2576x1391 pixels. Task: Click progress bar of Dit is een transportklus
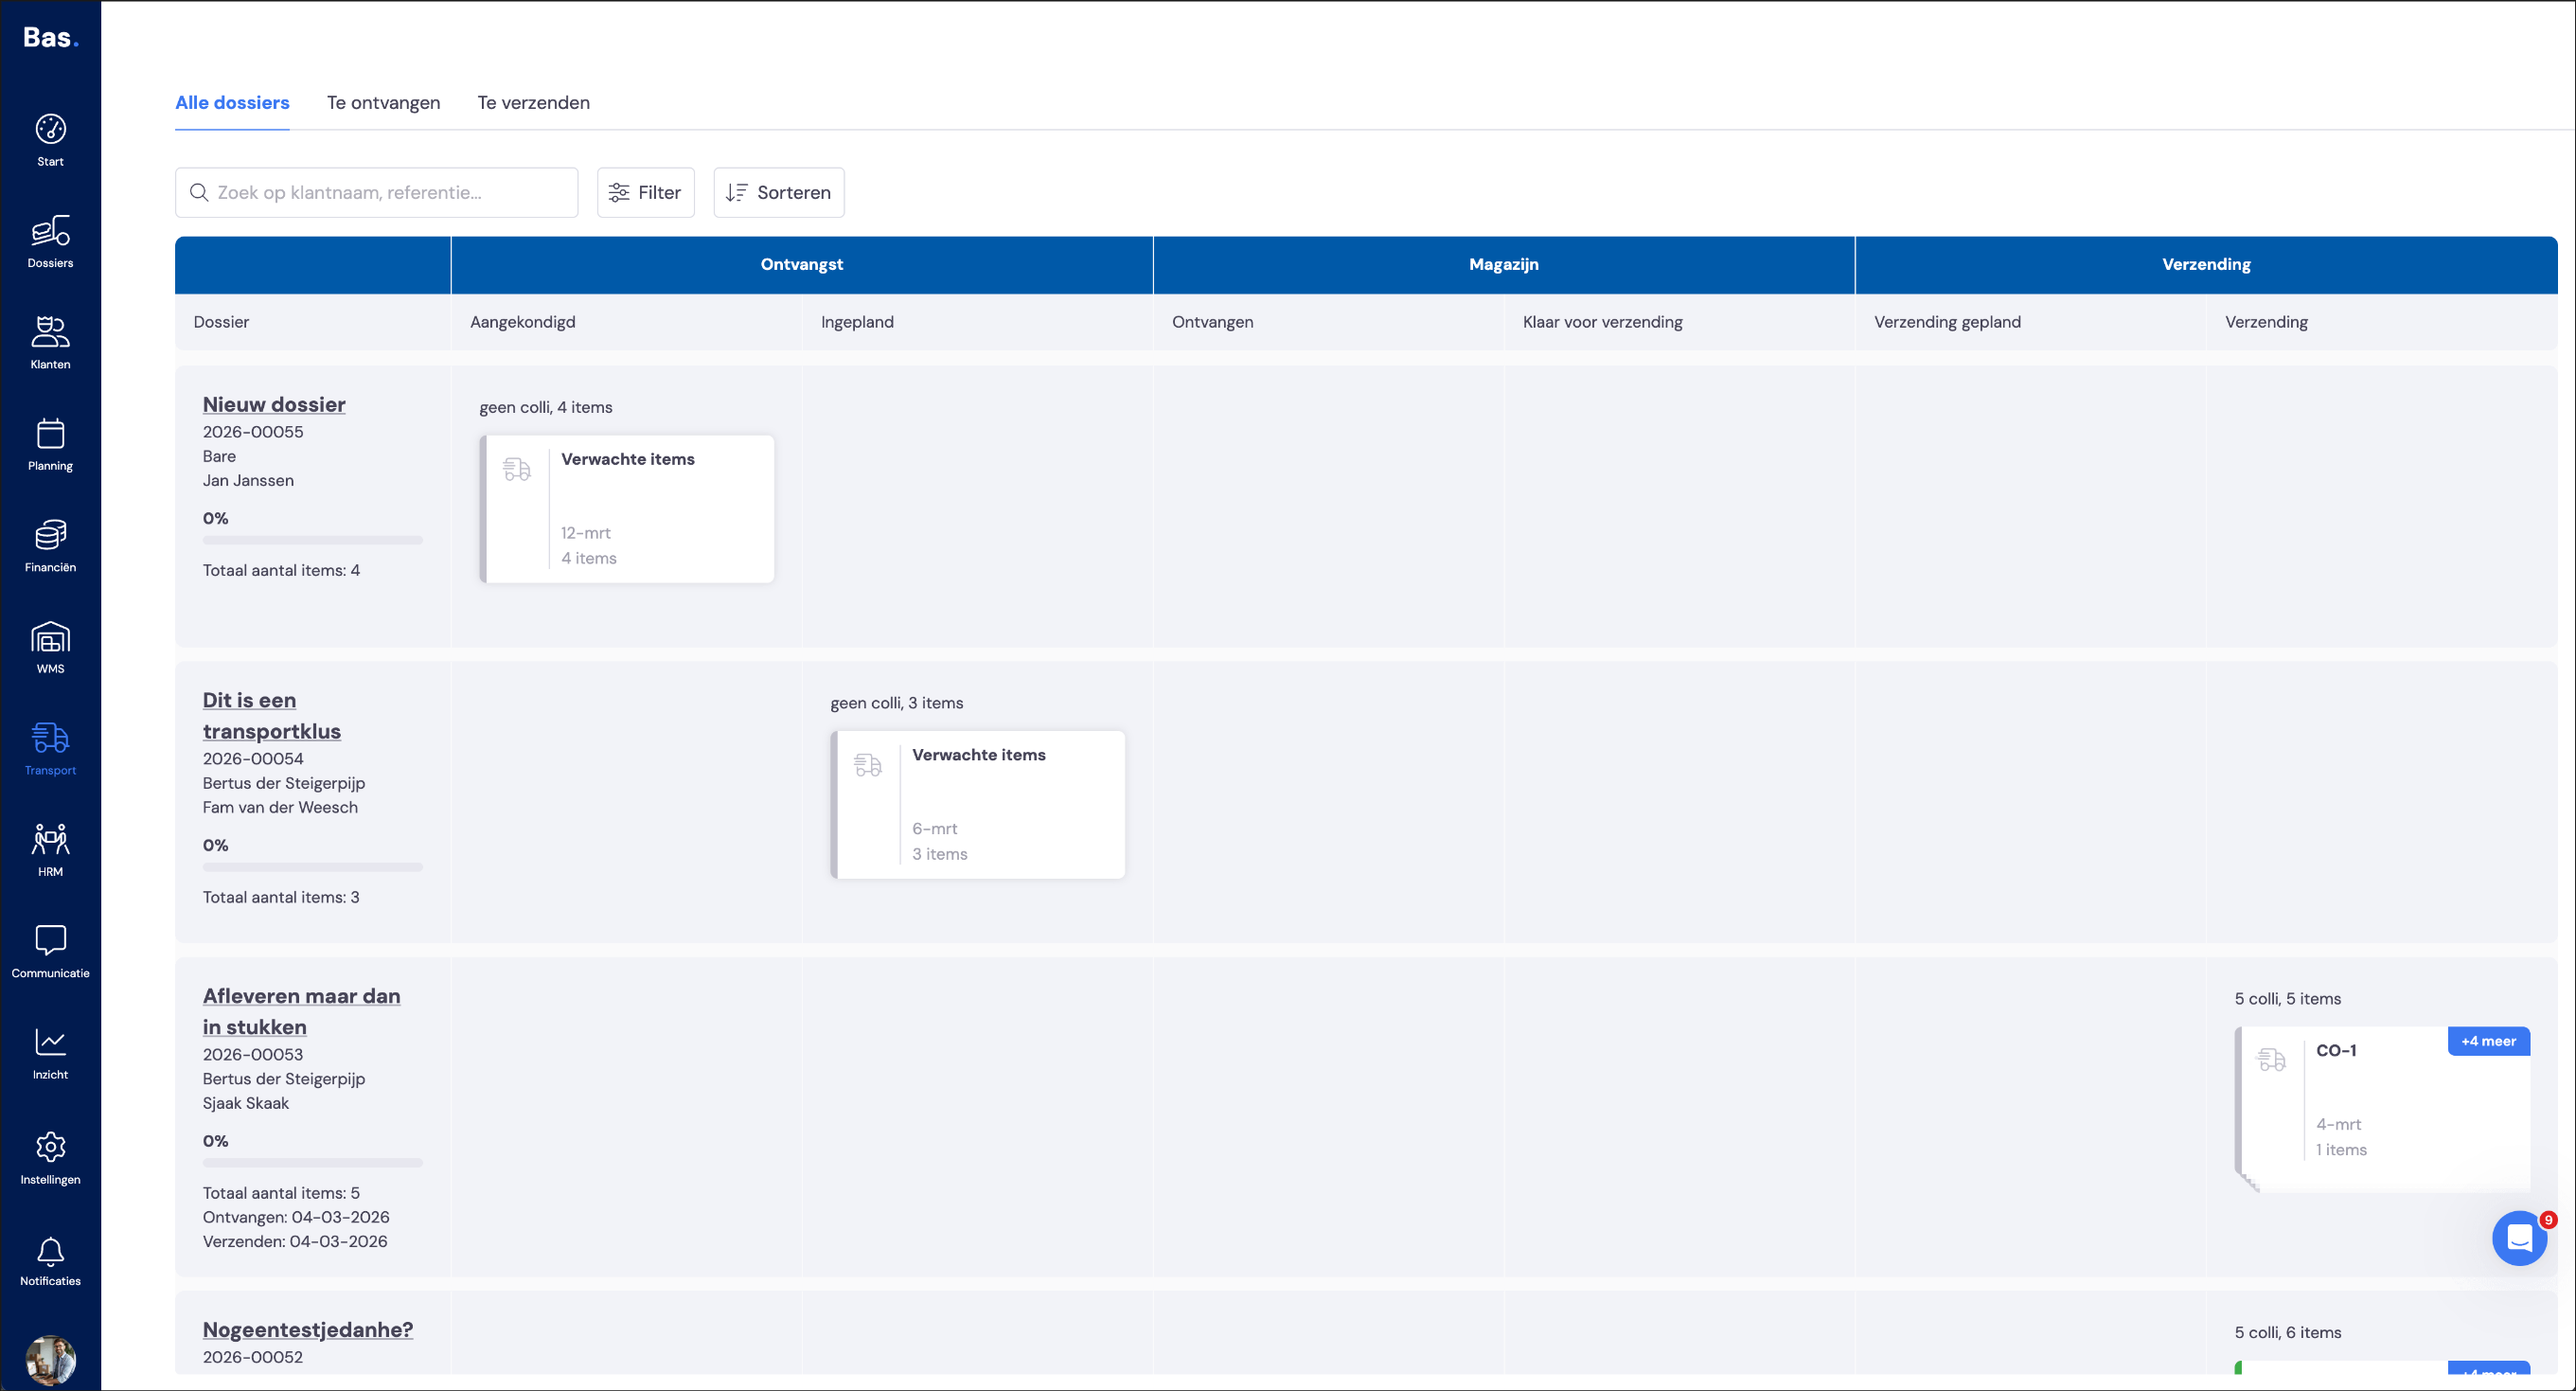tap(312, 867)
